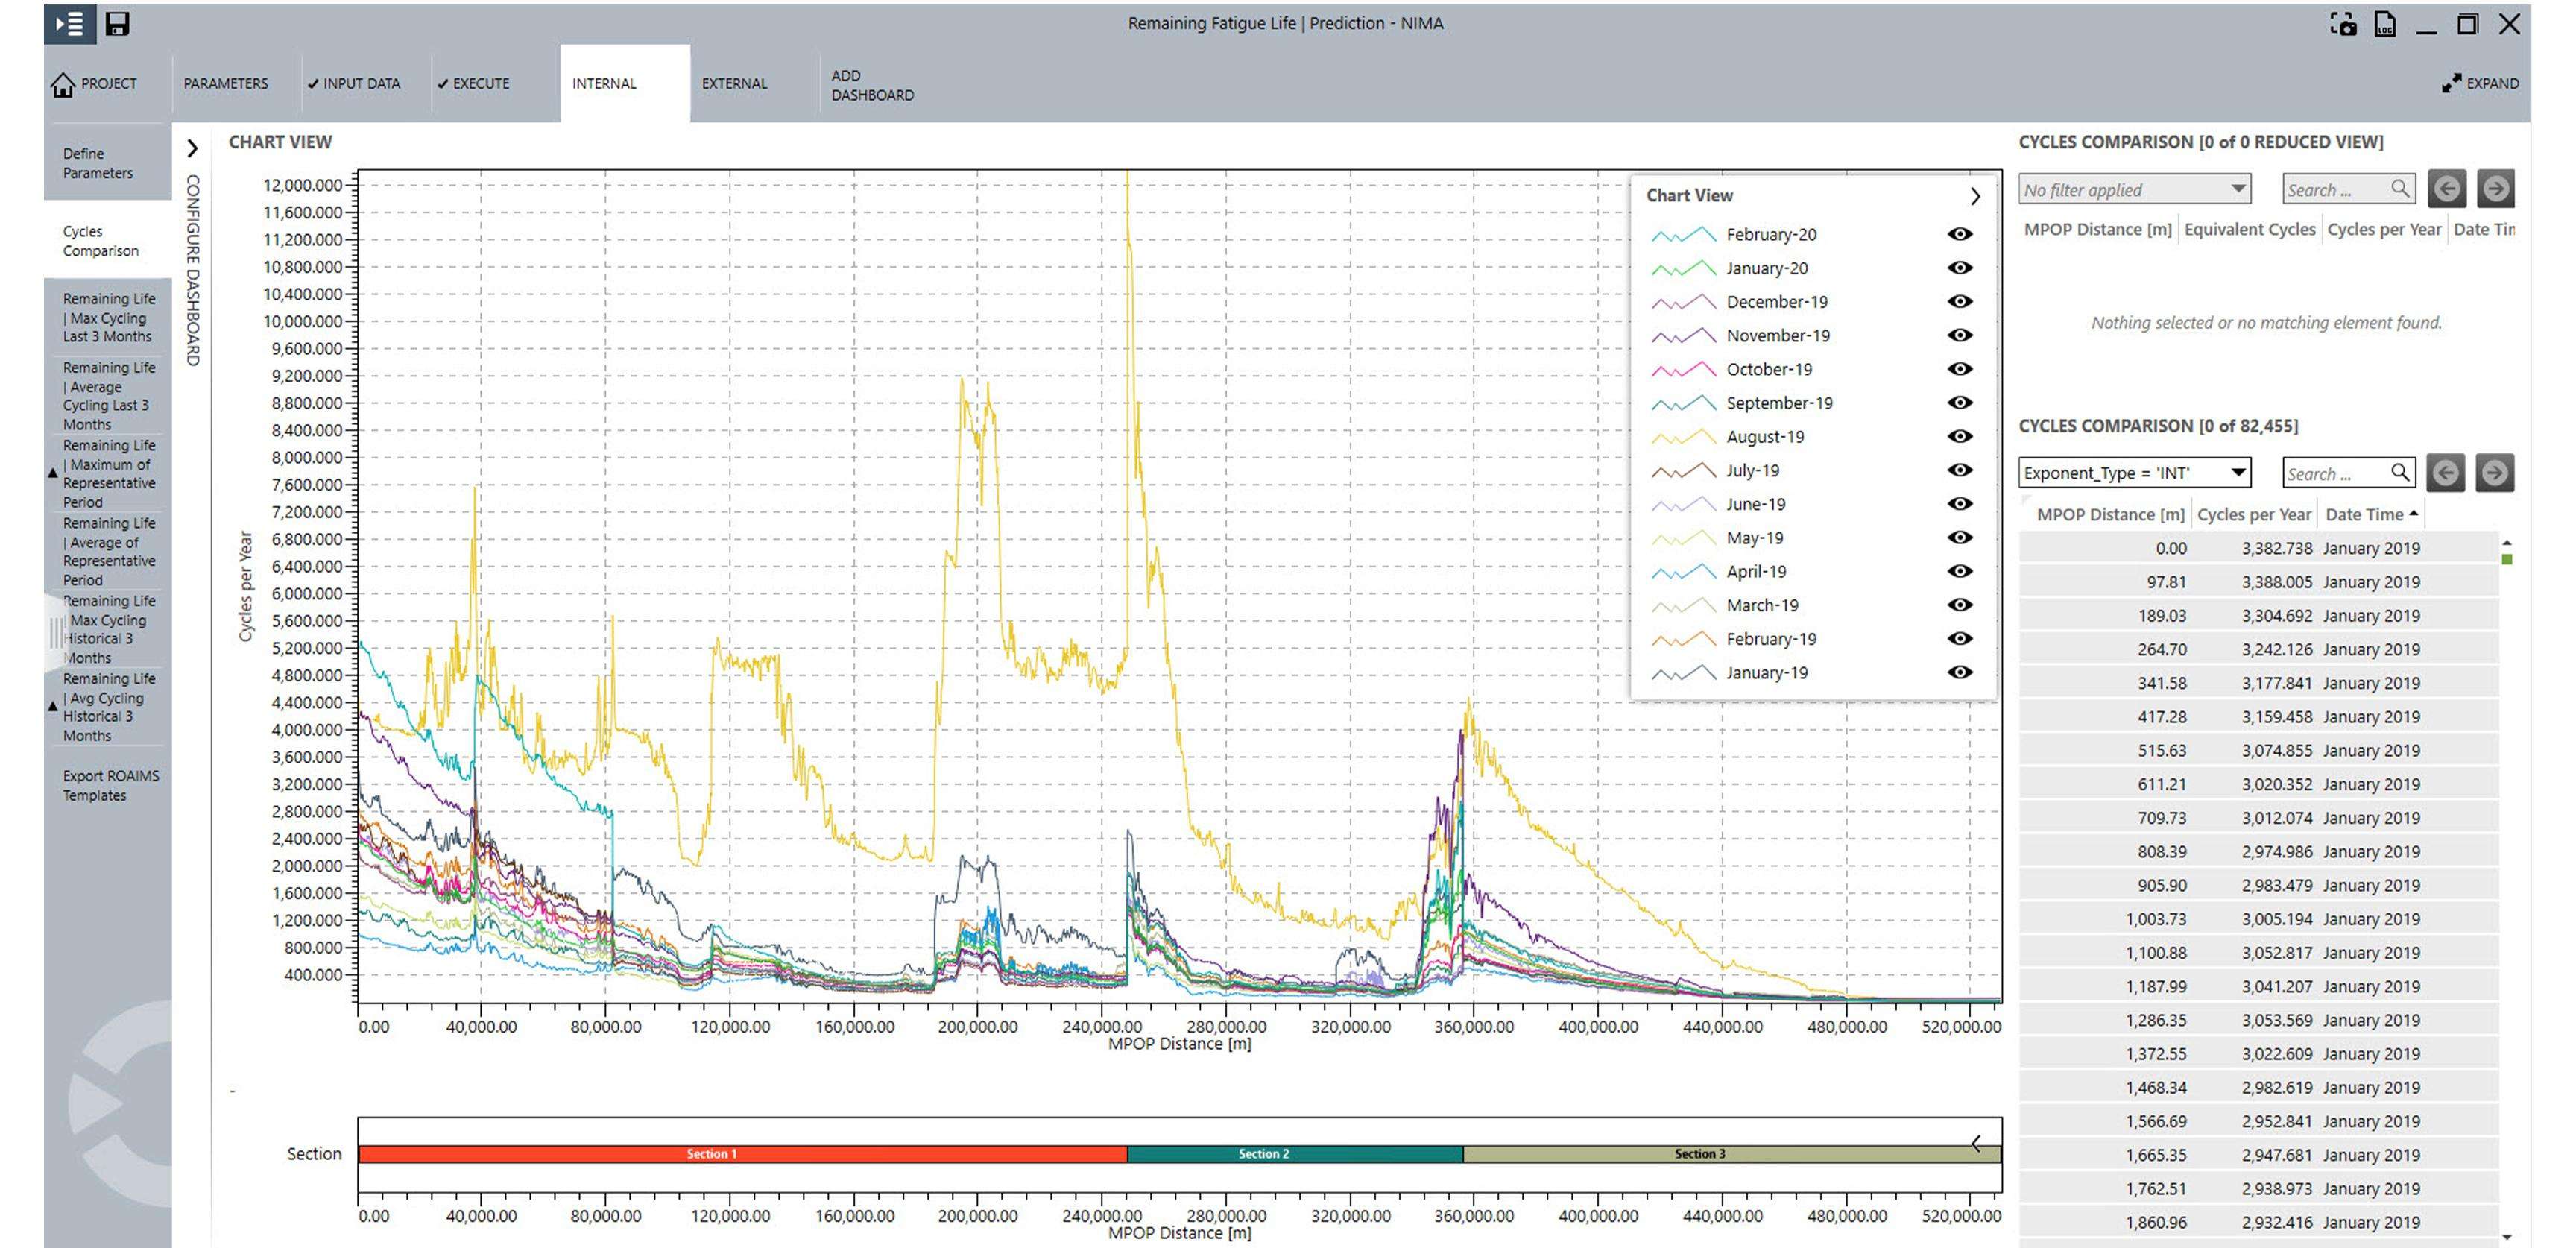Hide the January-20 series with eye icon
Image resolution: width=2576 pixels, height=1248 pixels.
(x=1960, y=268)
